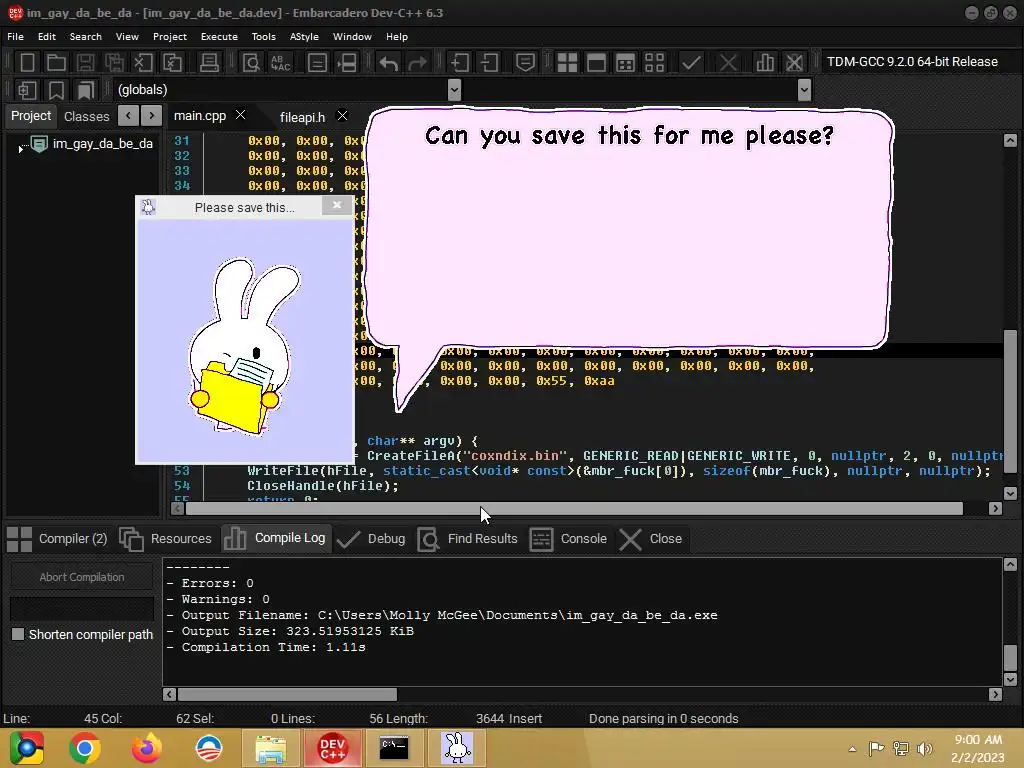Click the Close All files toolbar icon
The image size is (1024, 768).
tap(172, 63)
